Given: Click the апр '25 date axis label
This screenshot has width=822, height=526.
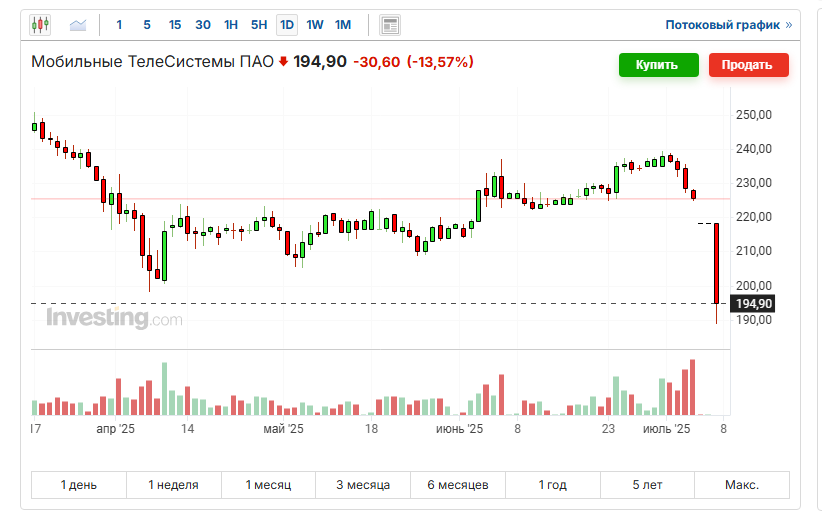Looking at the screenshot, I should tap(115, 429).
